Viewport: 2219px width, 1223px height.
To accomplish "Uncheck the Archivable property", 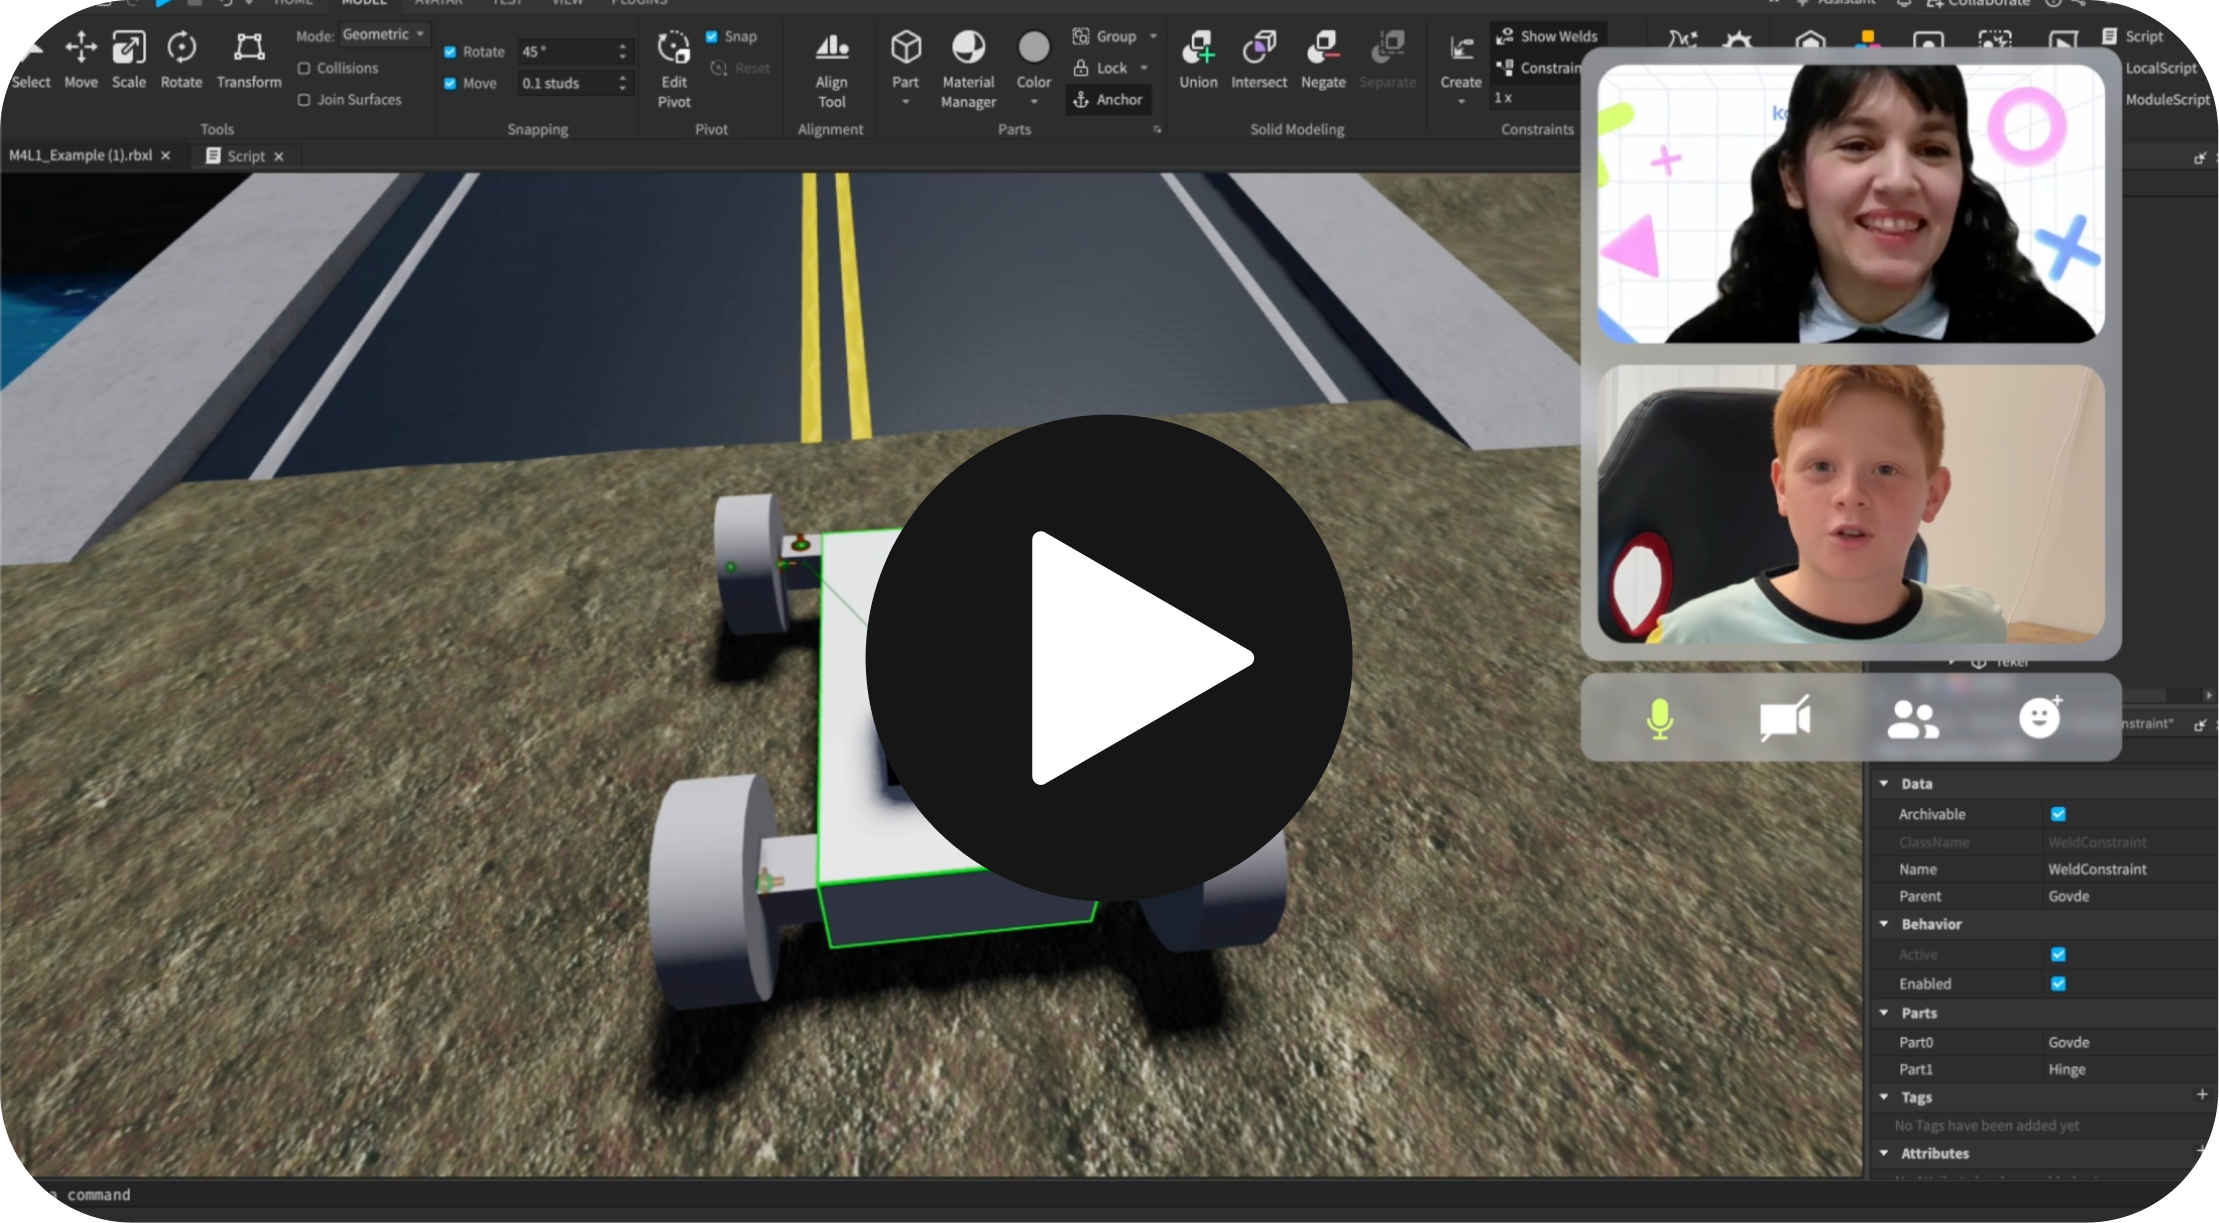I will pyautogui.click(x=2058, y=814).
